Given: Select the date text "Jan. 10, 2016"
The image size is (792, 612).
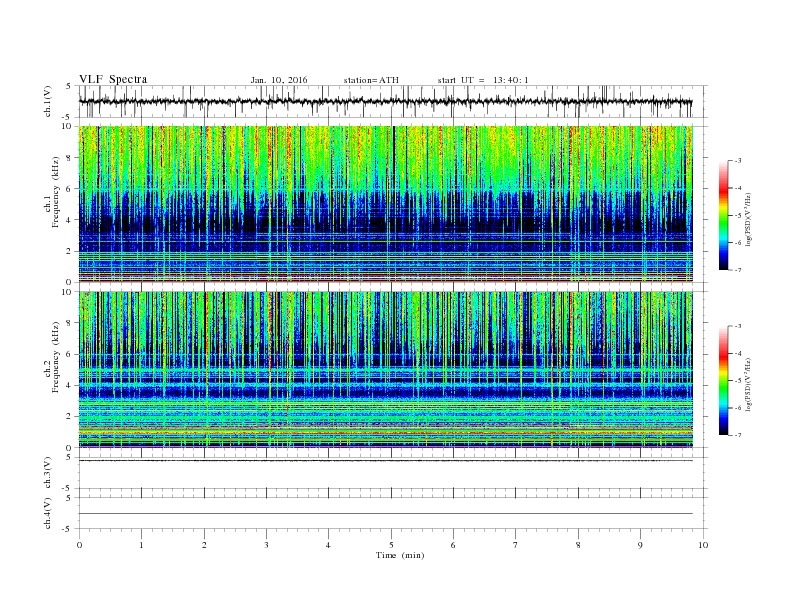Looking at the screenshot, I should click(279, 80).
